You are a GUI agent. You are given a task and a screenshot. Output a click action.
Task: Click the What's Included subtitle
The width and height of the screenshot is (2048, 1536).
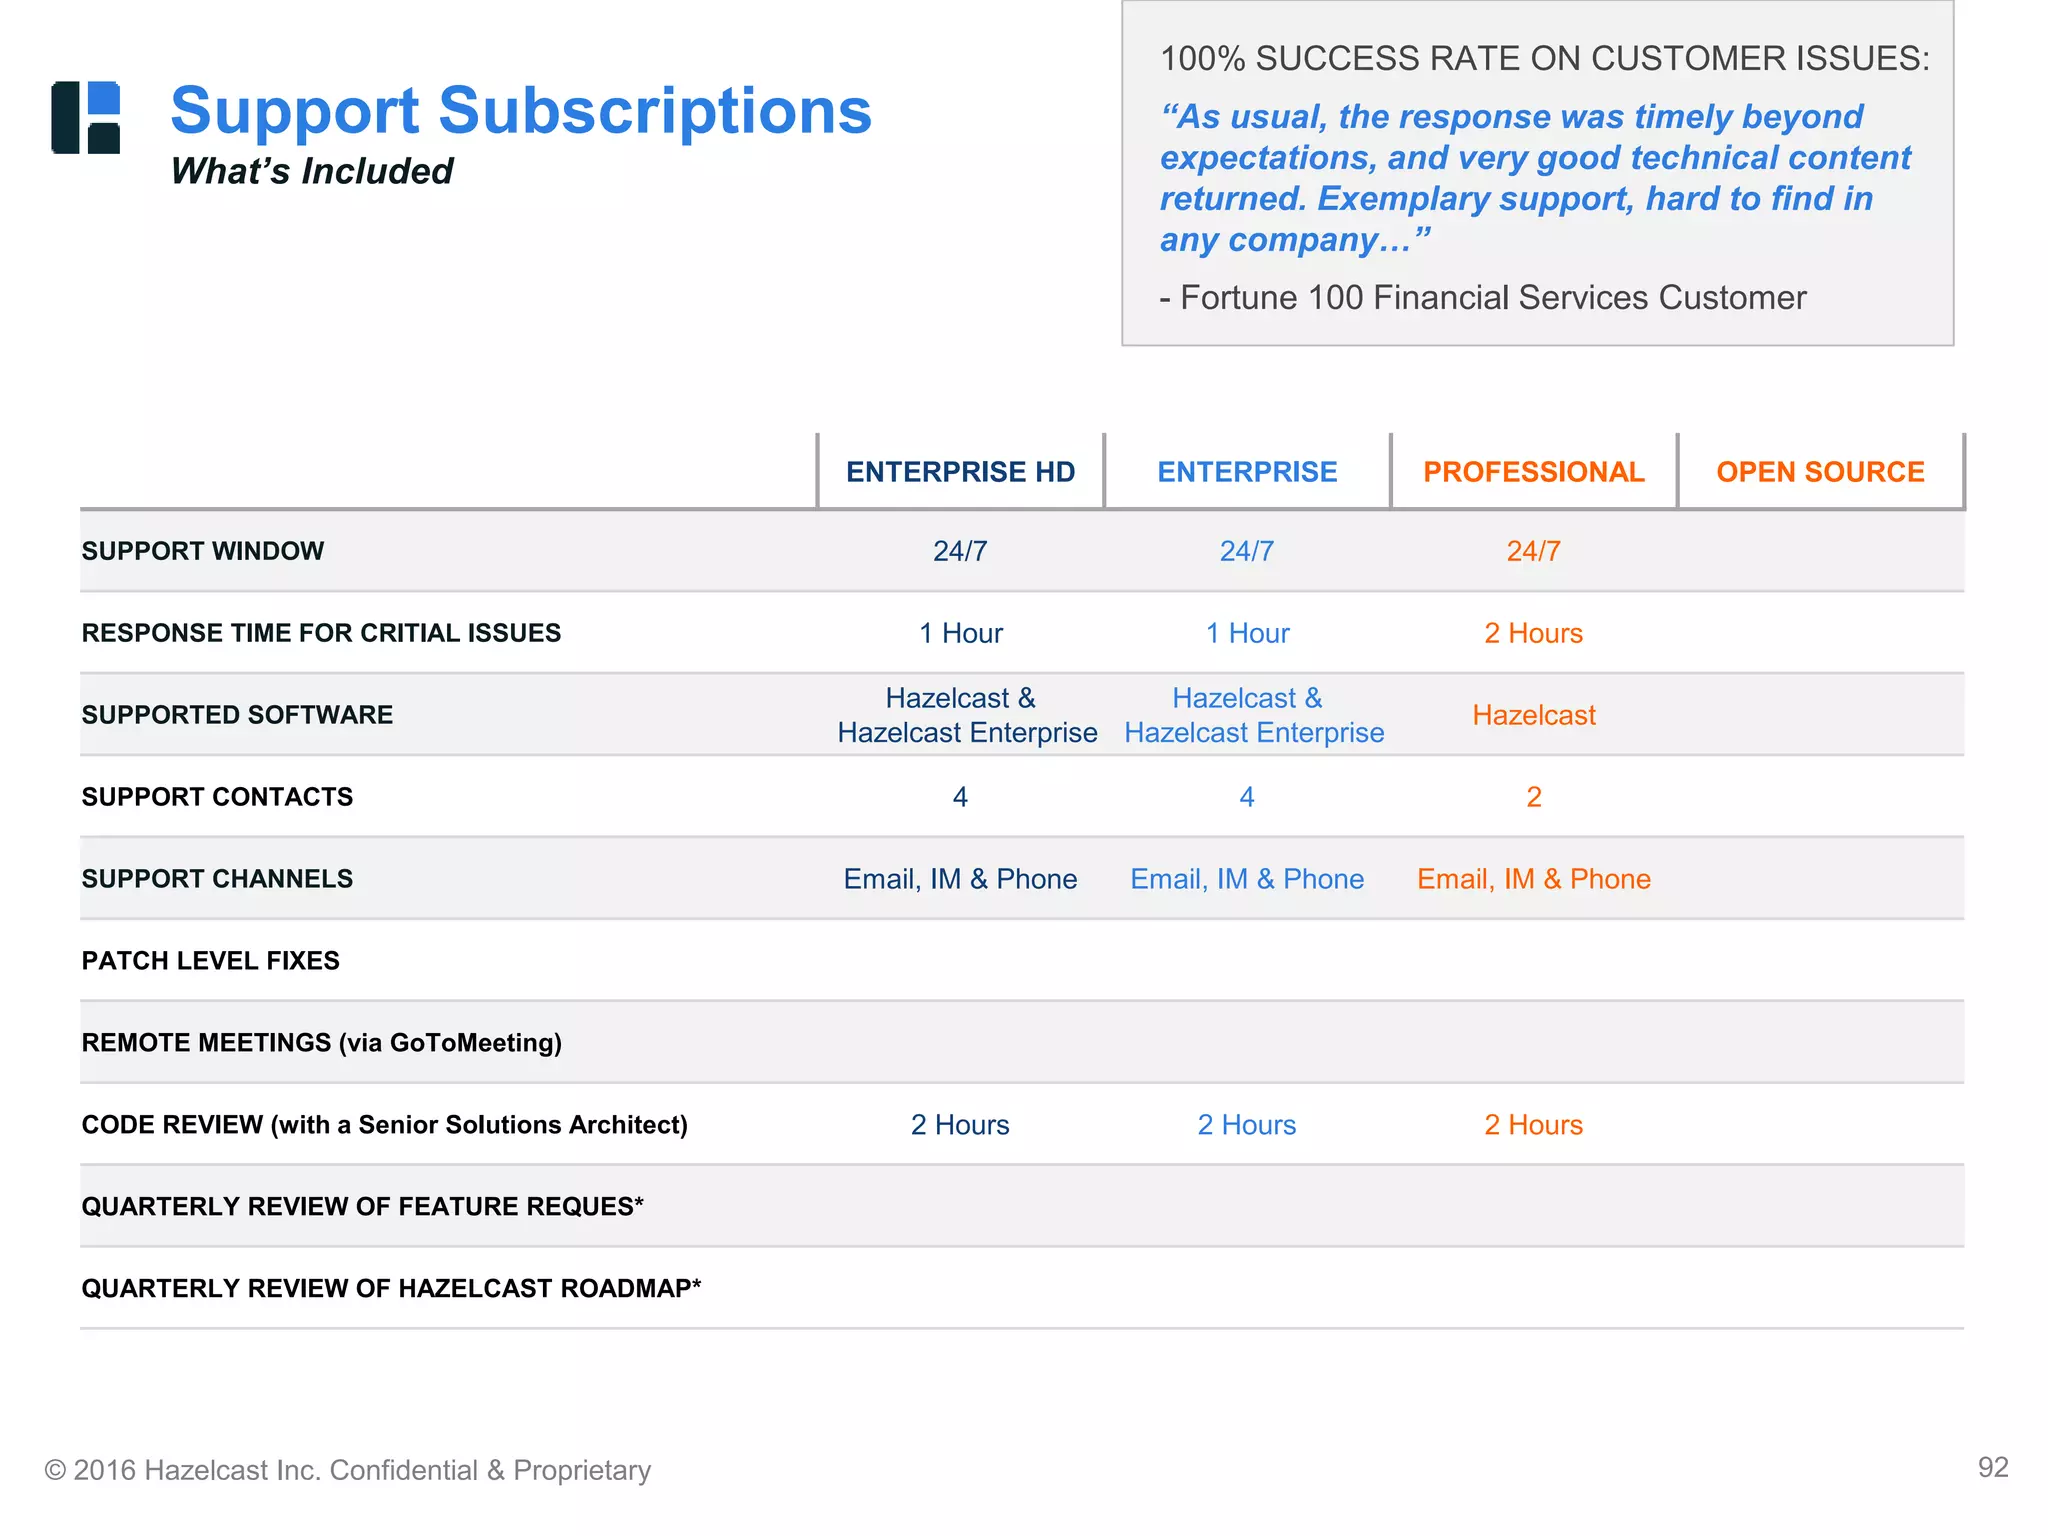[312, 172]
